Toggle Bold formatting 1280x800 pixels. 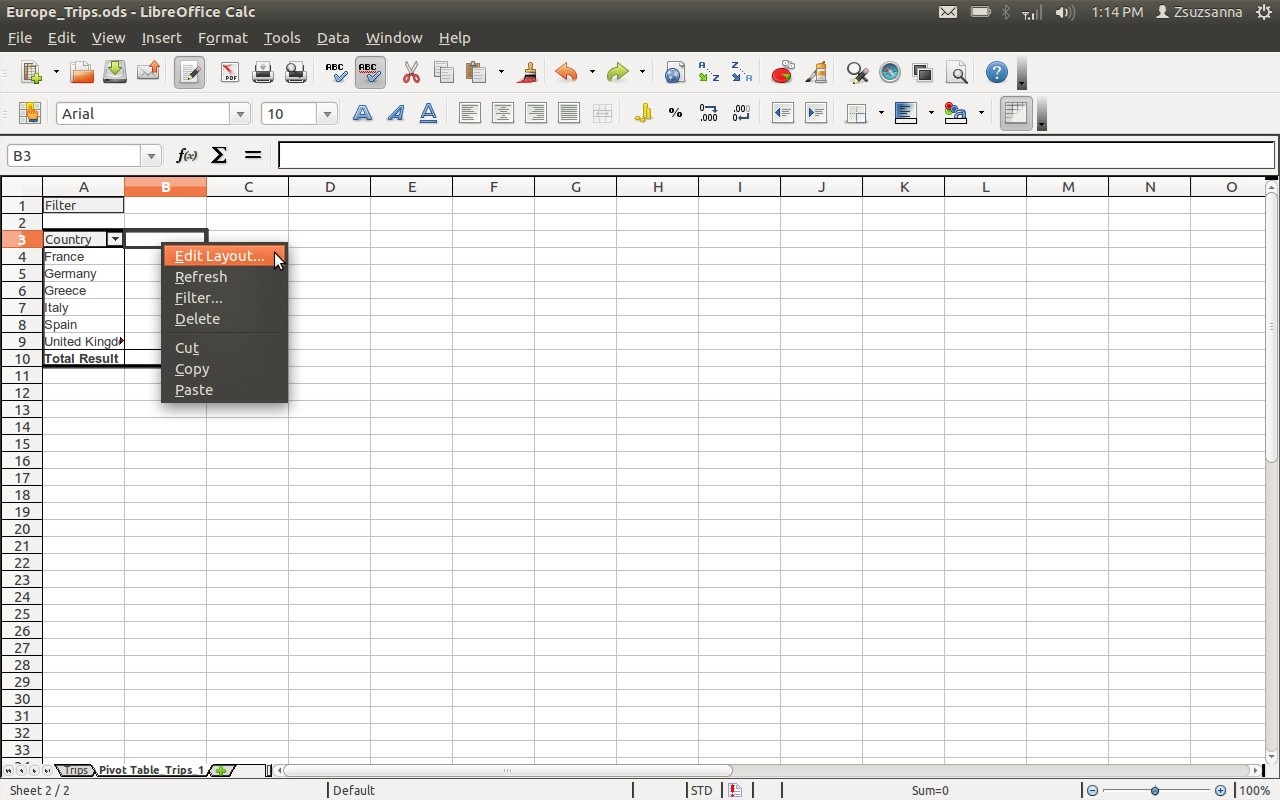pos(362,113)
